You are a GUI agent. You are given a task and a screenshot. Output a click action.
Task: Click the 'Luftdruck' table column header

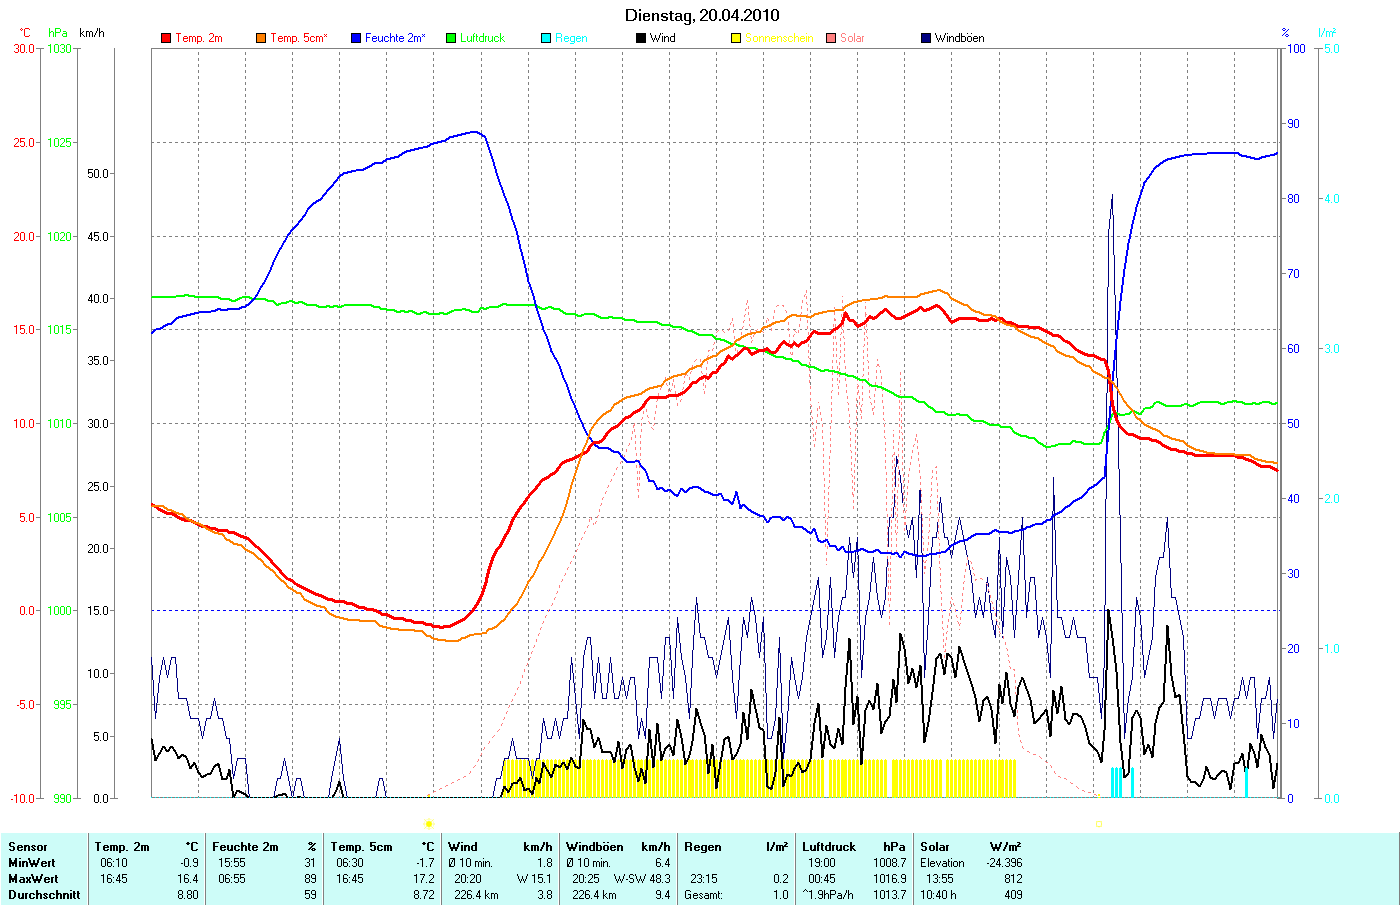coord(829,847)
